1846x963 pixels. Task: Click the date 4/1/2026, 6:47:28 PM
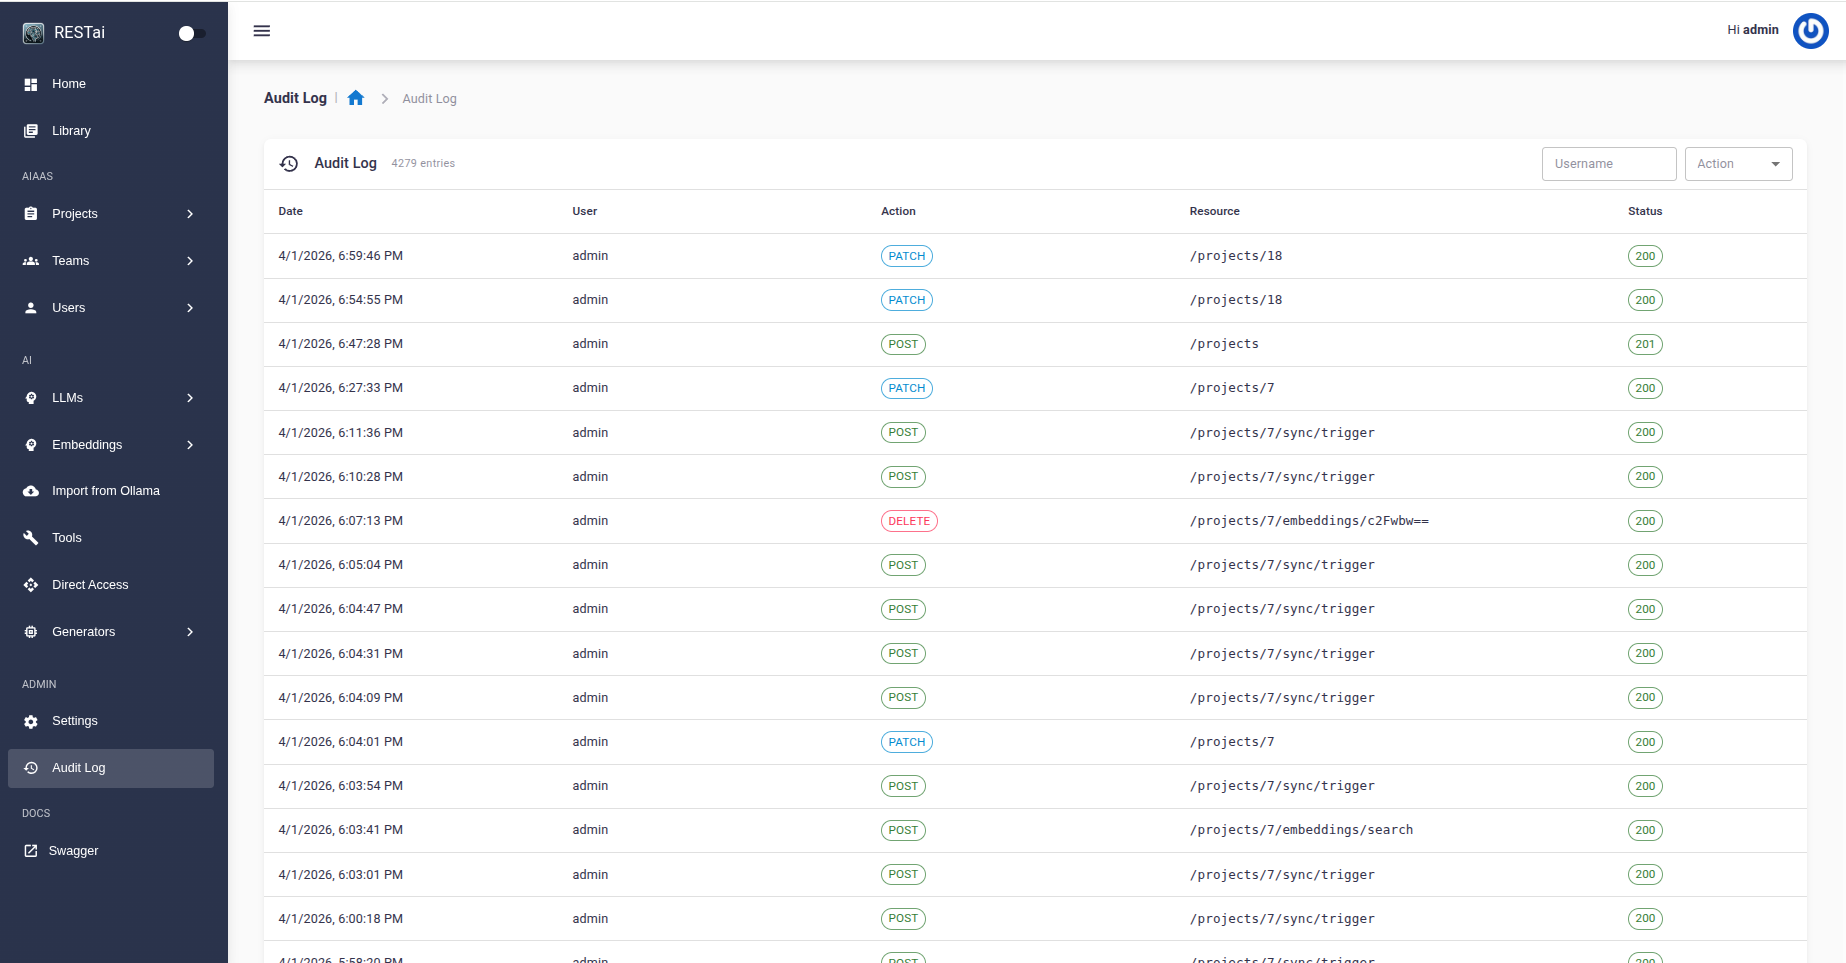tap(341, 344)
